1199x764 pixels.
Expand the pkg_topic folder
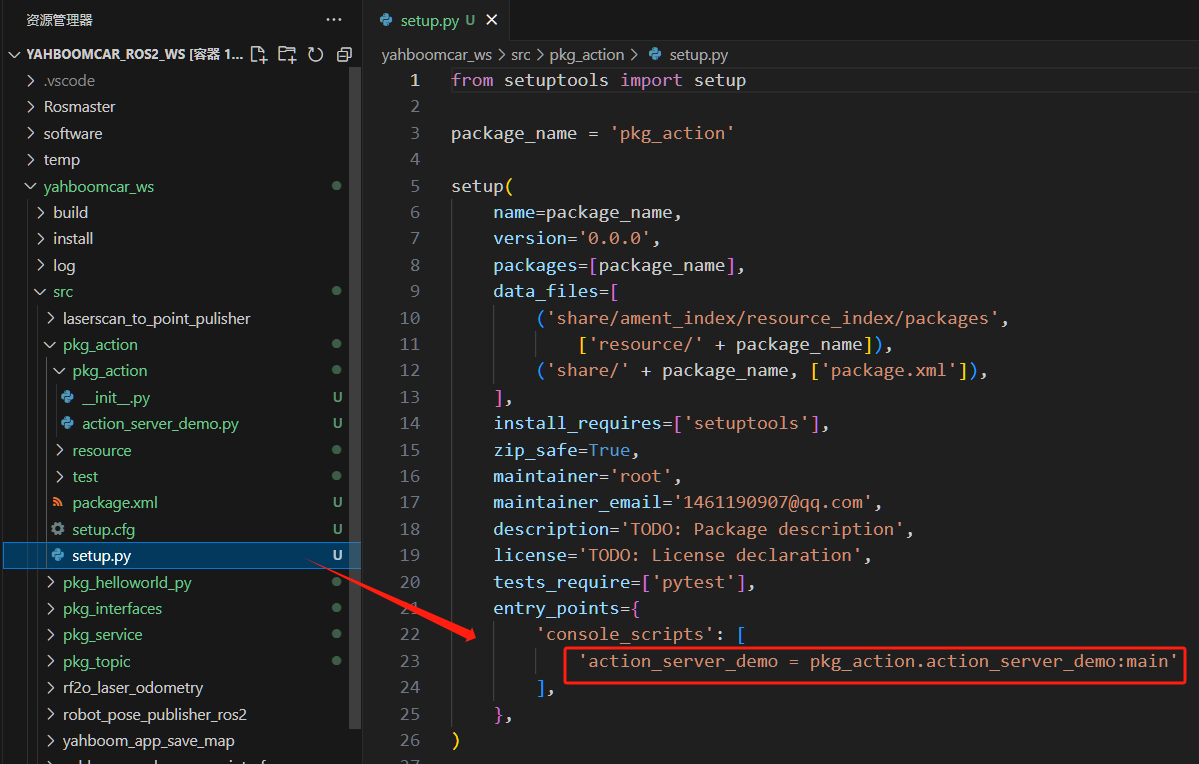(x=50, y=661)
